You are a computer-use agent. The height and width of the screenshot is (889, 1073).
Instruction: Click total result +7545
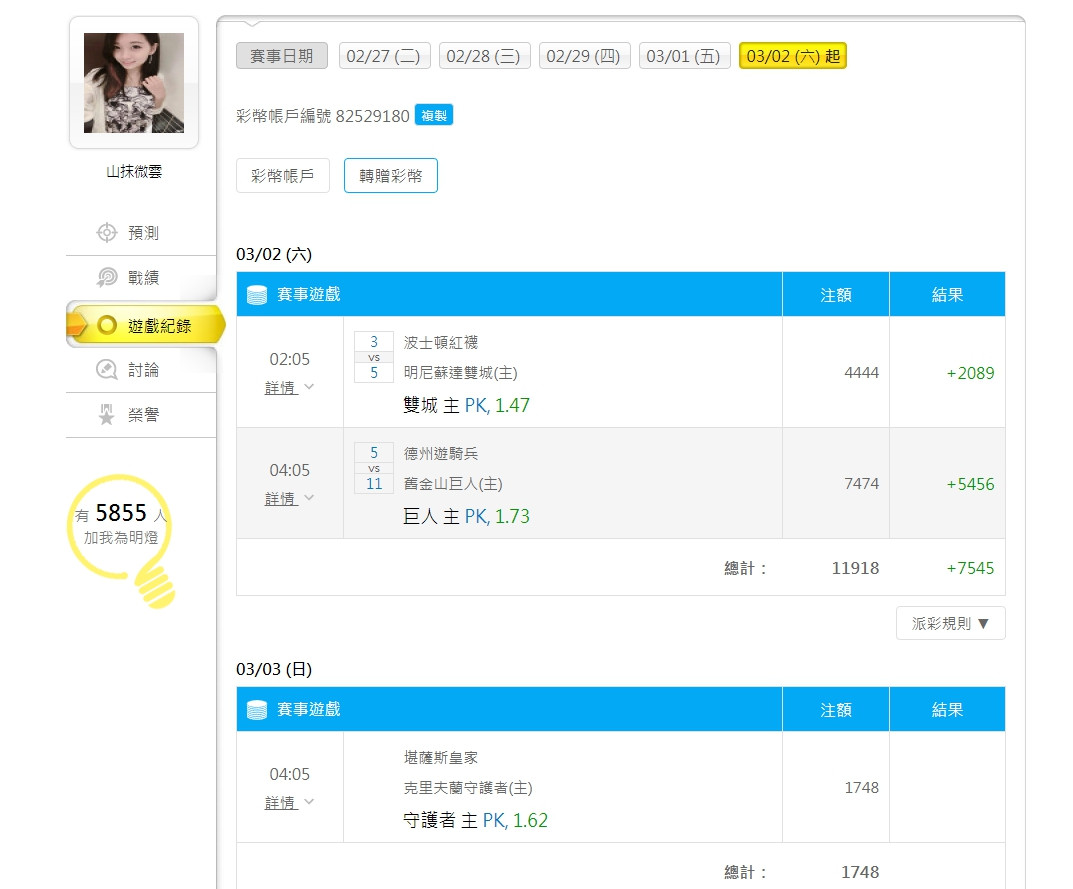(x=970, y=568)
